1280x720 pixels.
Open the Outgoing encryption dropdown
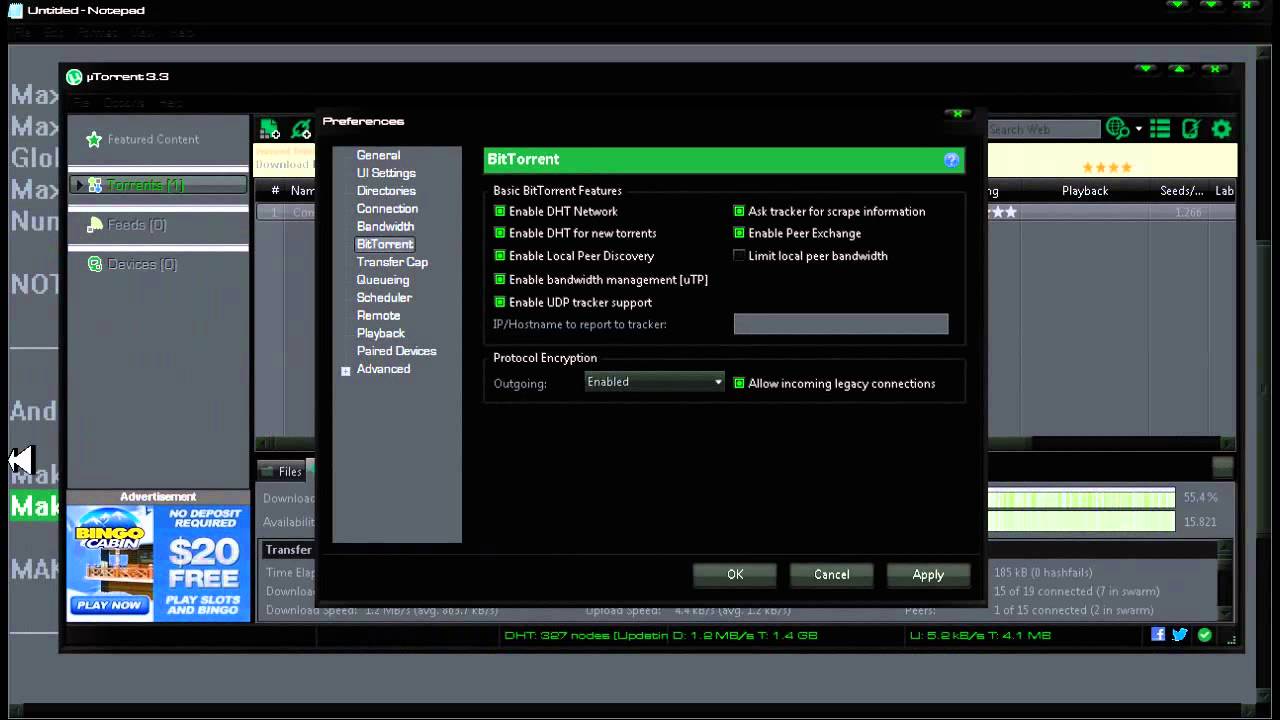coord(654,382)
